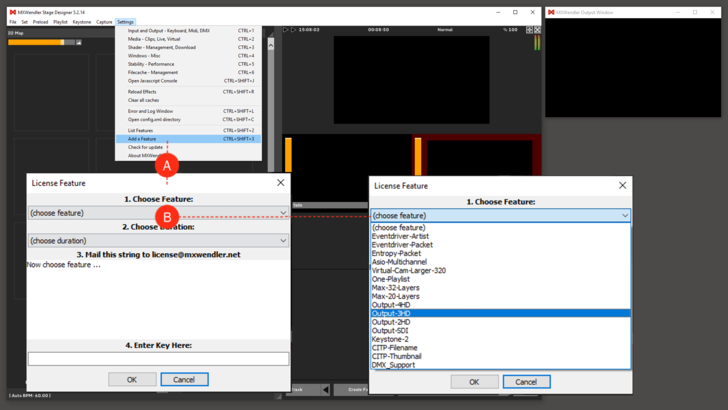Viewport: 728px width, 410px height.
Task: Select CITP-Thumbnail feature
Action: click(500, 357)
